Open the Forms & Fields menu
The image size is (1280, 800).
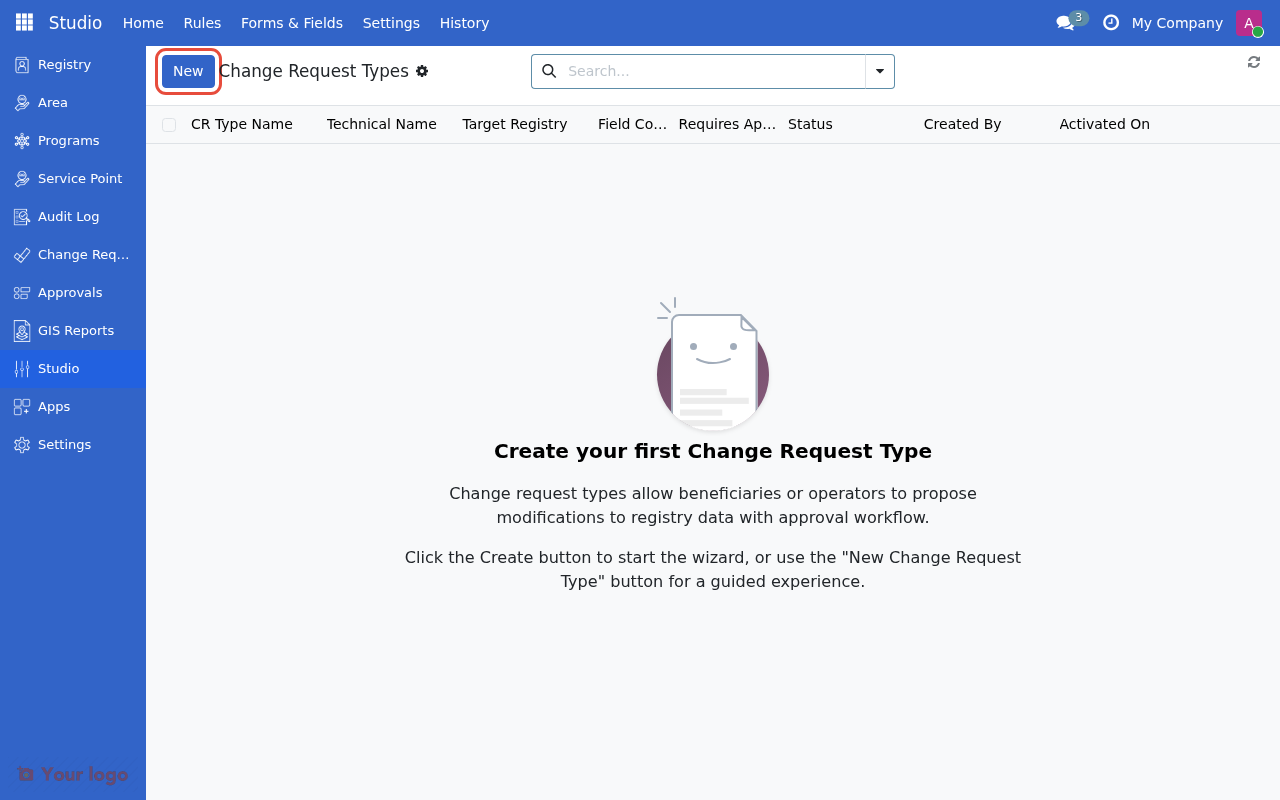click(x=291, y=23)
